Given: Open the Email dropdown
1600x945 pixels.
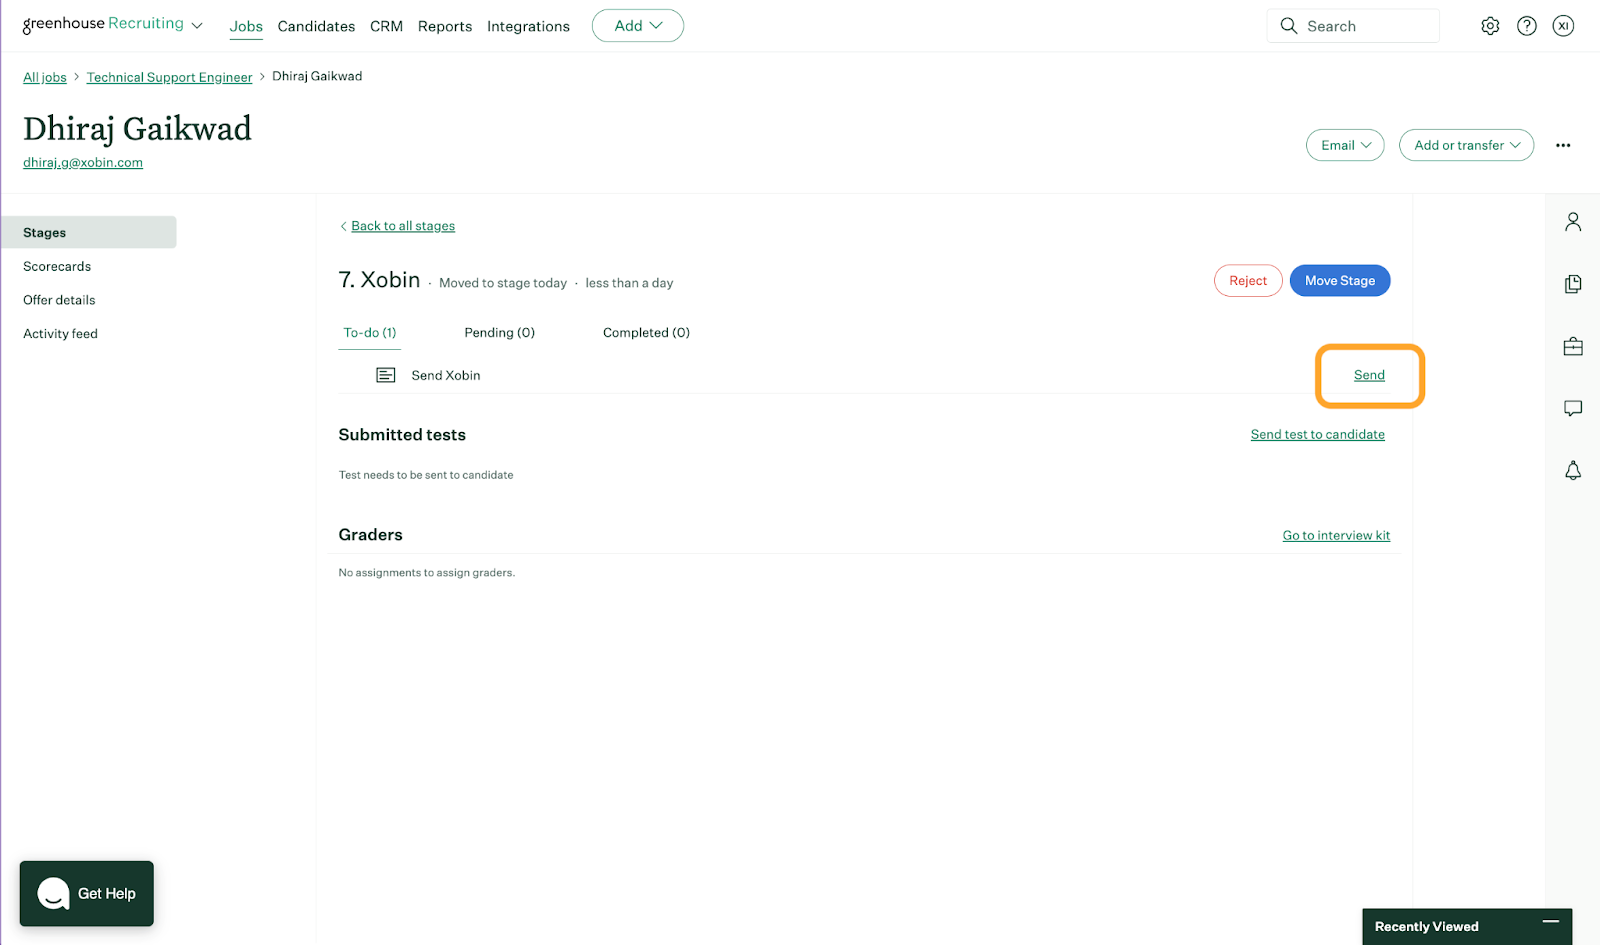Looking at the screenshot, I should pyautogui.click(x=1345, y=145).
